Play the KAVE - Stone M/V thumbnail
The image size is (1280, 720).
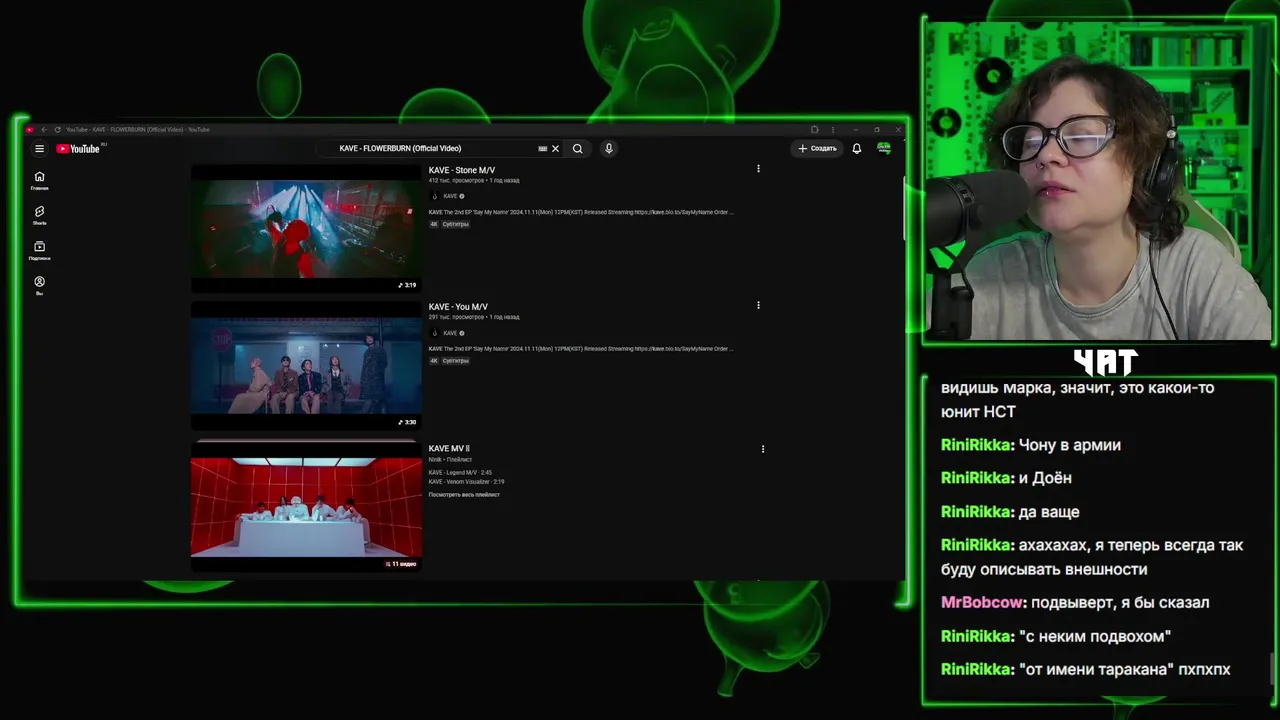(306, 229)
